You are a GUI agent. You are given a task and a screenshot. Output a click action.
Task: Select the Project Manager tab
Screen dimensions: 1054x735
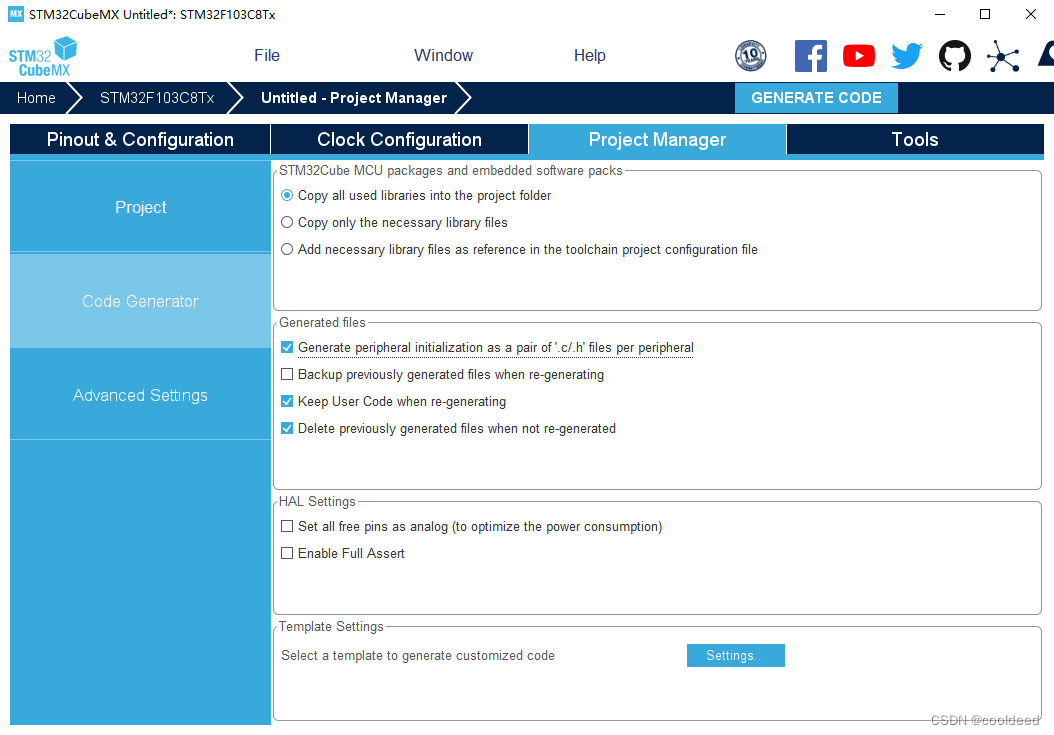[x=657, y=140]
